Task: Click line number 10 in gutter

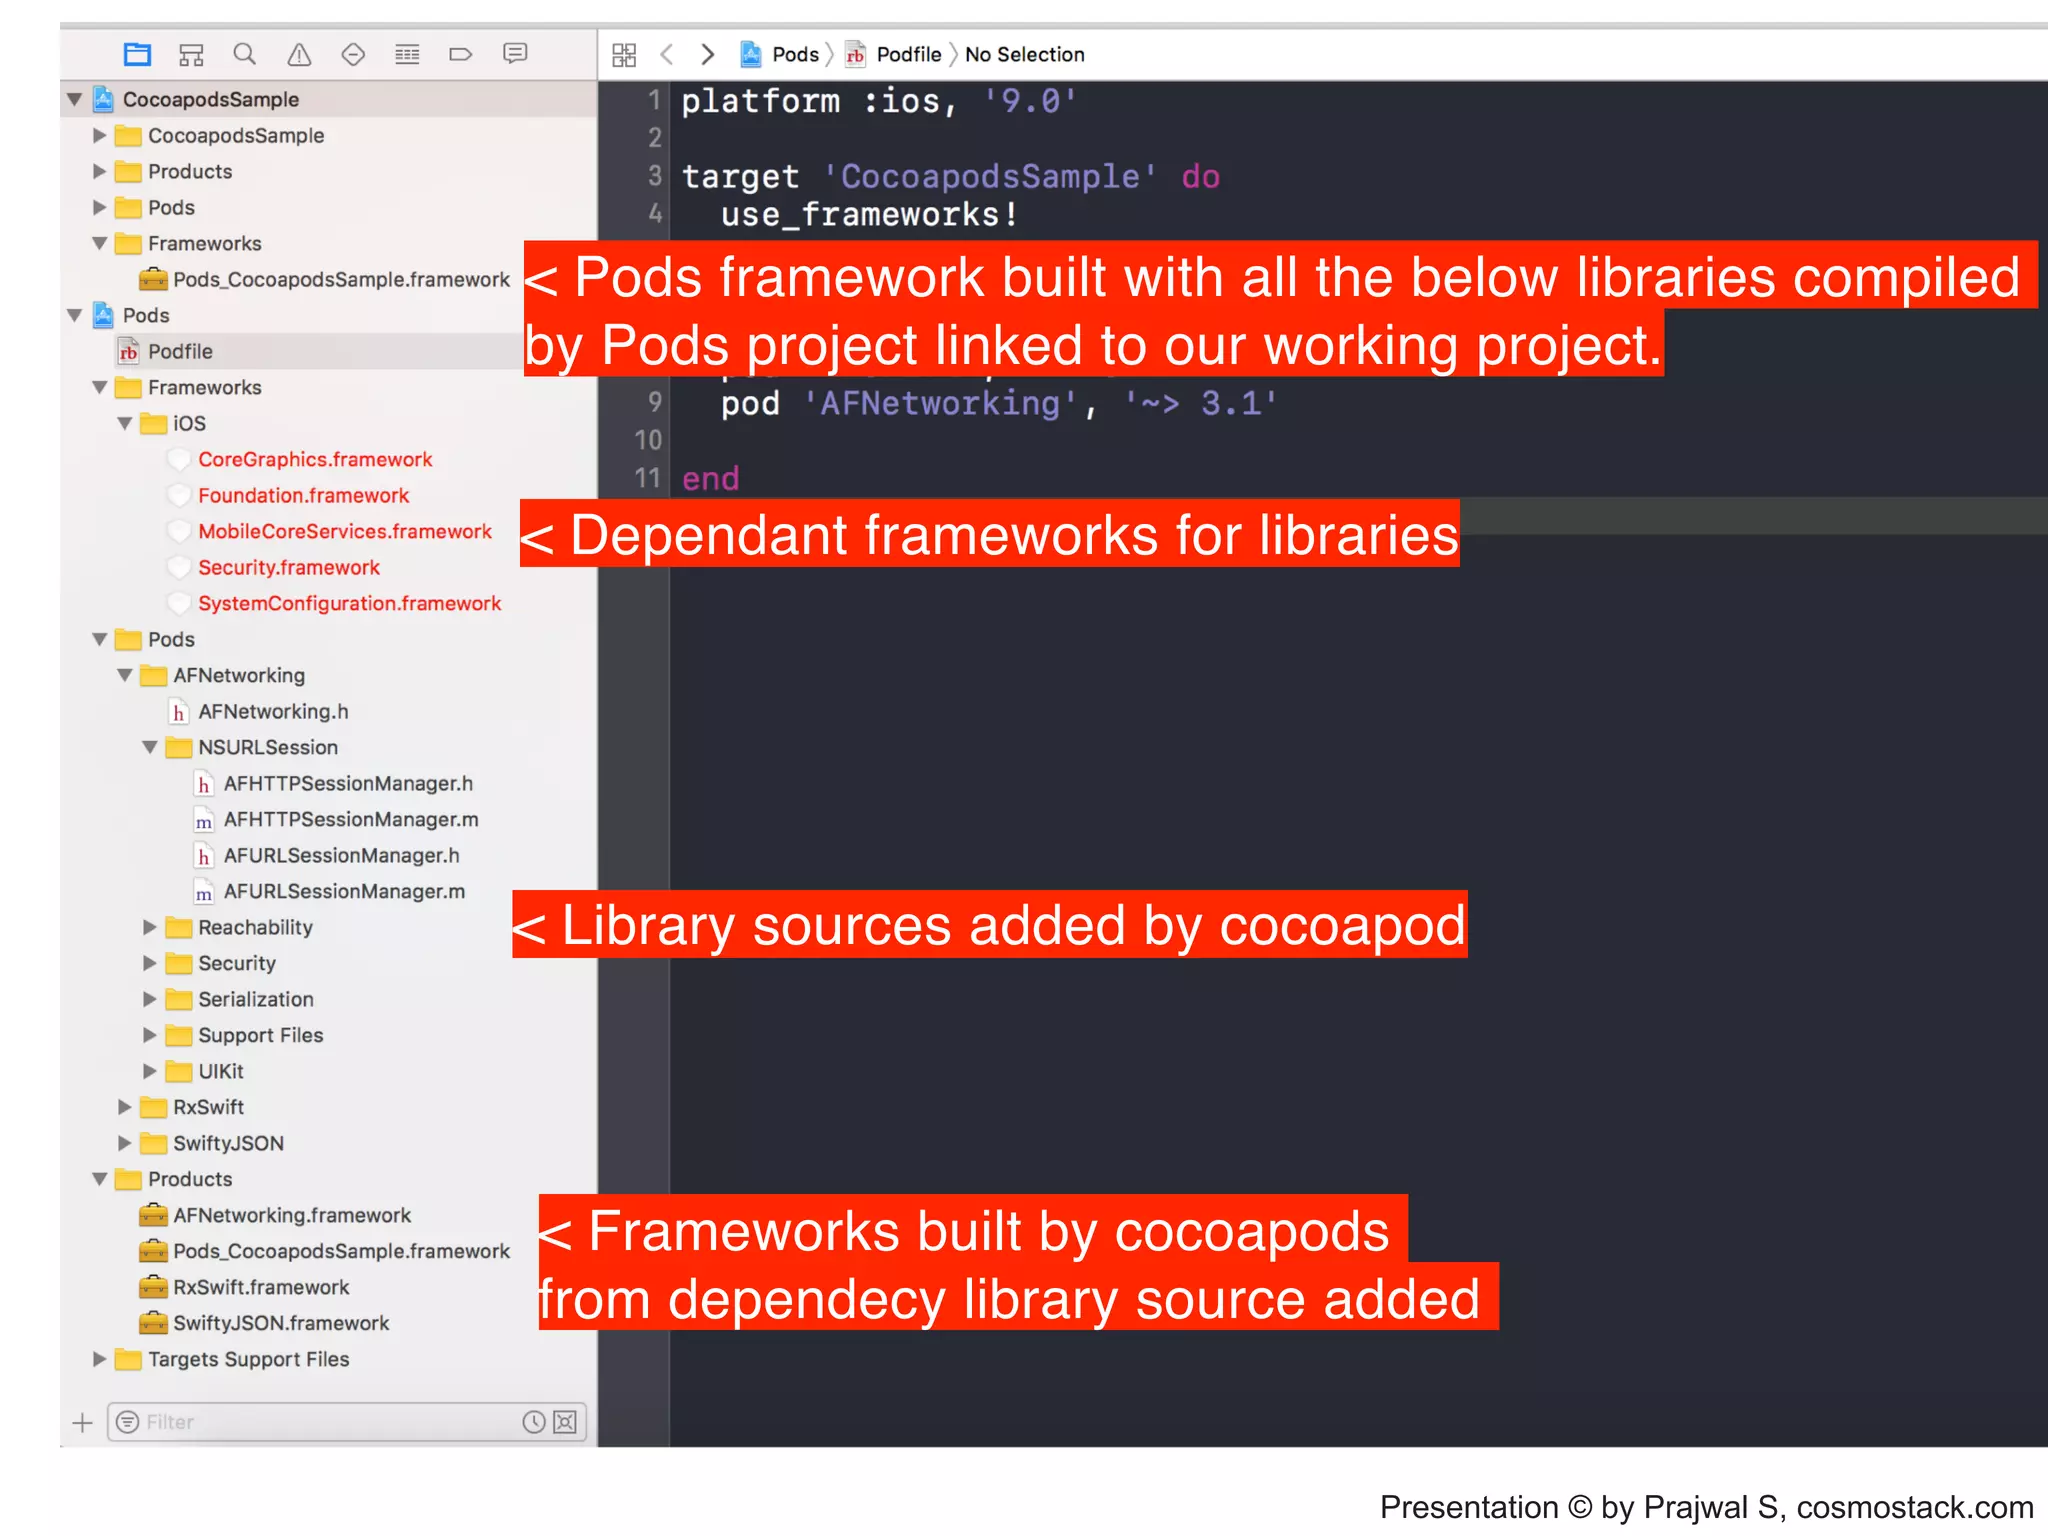Action: click(648, 440)
